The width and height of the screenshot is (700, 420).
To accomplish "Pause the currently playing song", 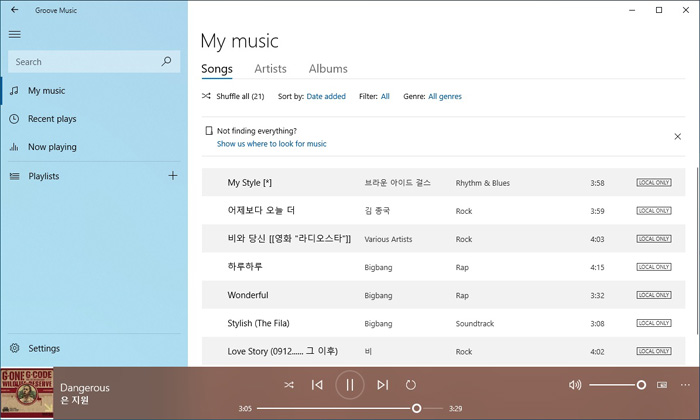I will point(349,385).
